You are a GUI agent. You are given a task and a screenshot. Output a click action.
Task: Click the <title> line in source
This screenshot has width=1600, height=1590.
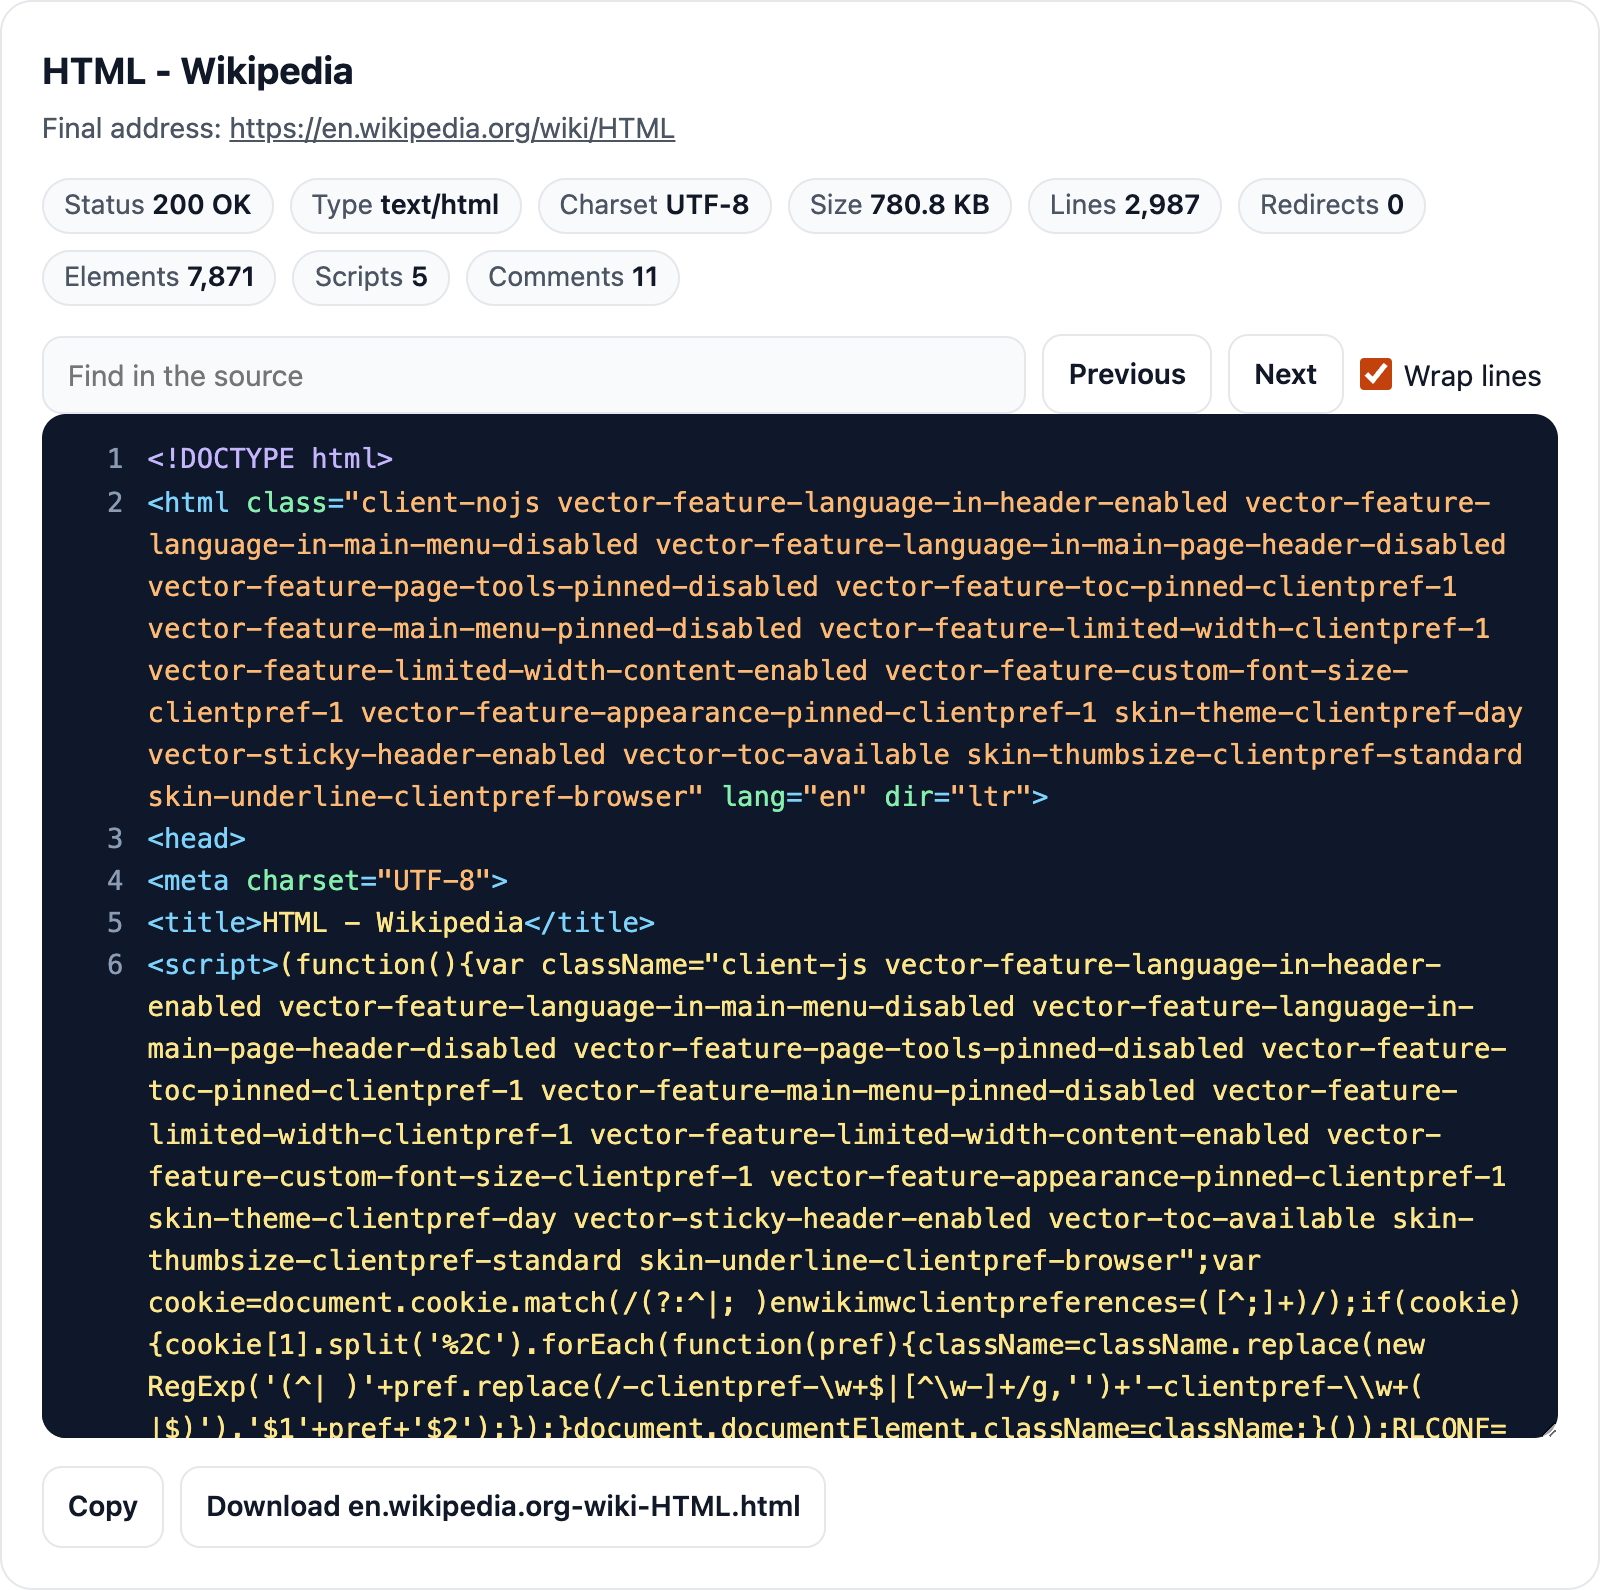pos(401,923)
